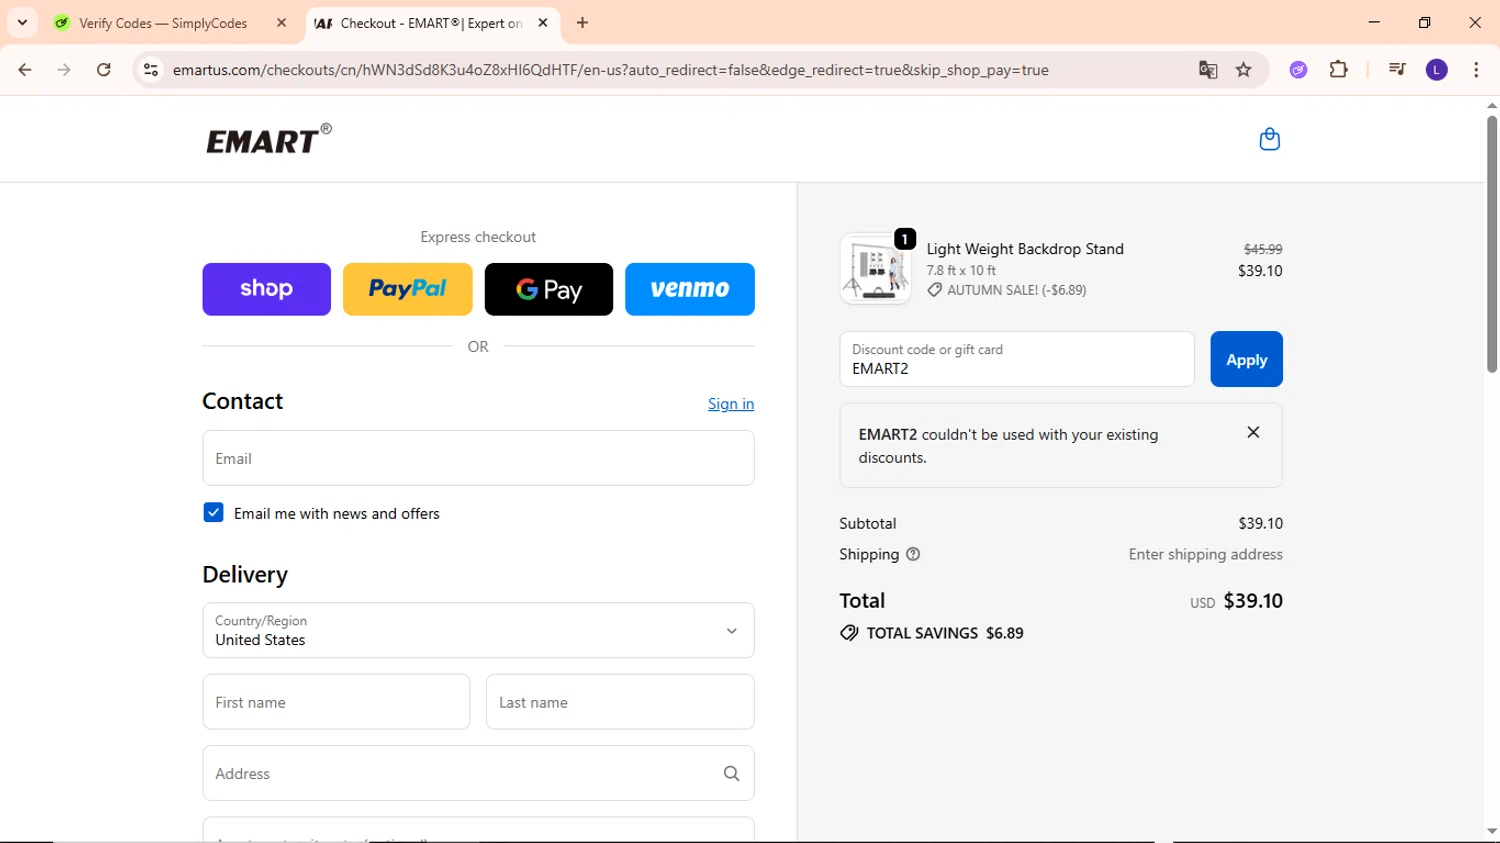Open the Extensions puzzle icon
Image resolution: width=1500 pixels, height=843 pixels.
[x=1338, y=70]
